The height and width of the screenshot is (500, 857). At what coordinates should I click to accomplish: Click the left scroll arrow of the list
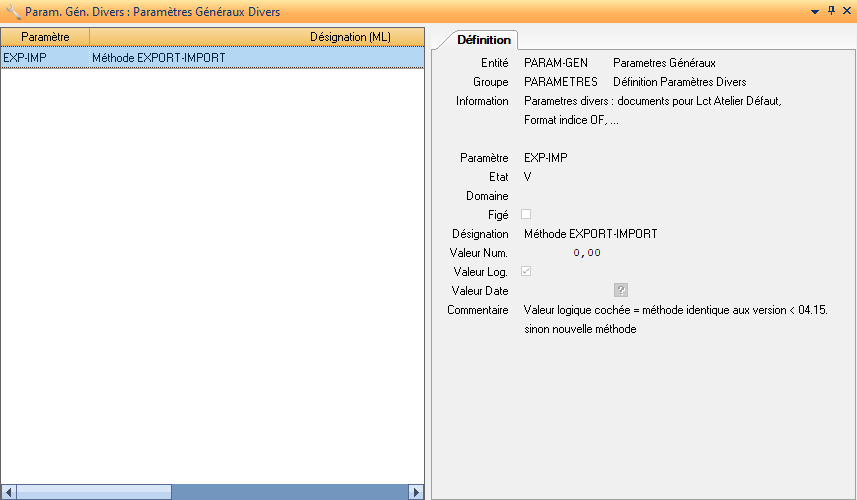(x=9, y=492)
